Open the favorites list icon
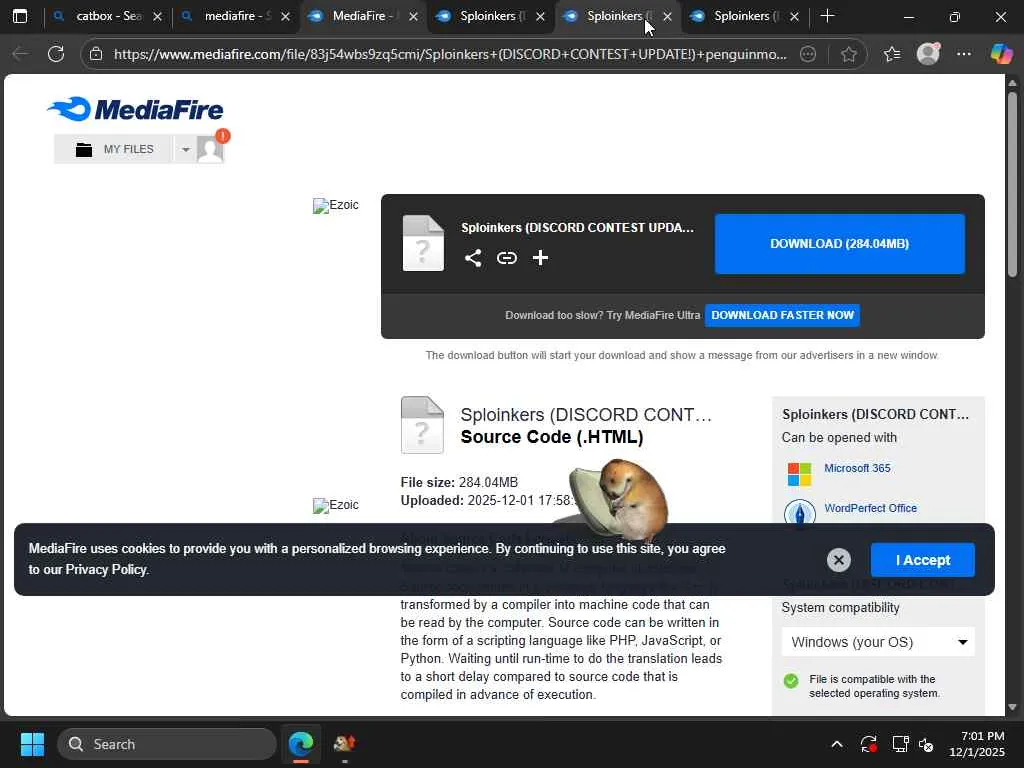Screen dimensions: 1024x768 [891, 54]
